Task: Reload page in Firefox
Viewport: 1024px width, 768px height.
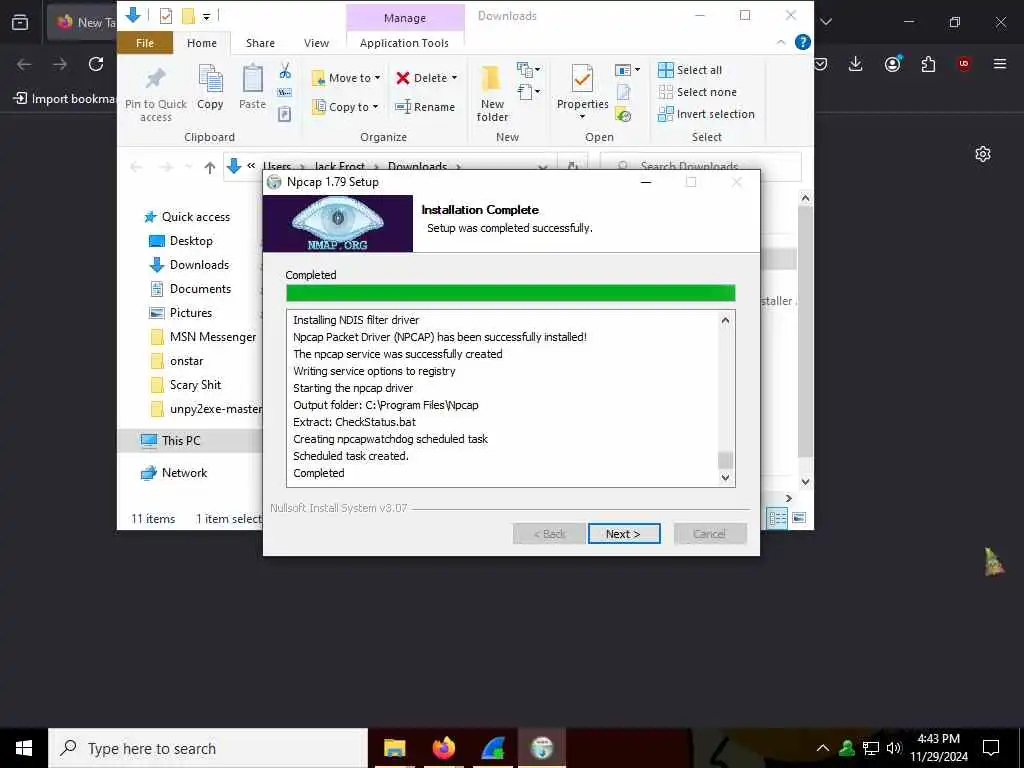Action: pyautogui.click(x=96, y=63)
